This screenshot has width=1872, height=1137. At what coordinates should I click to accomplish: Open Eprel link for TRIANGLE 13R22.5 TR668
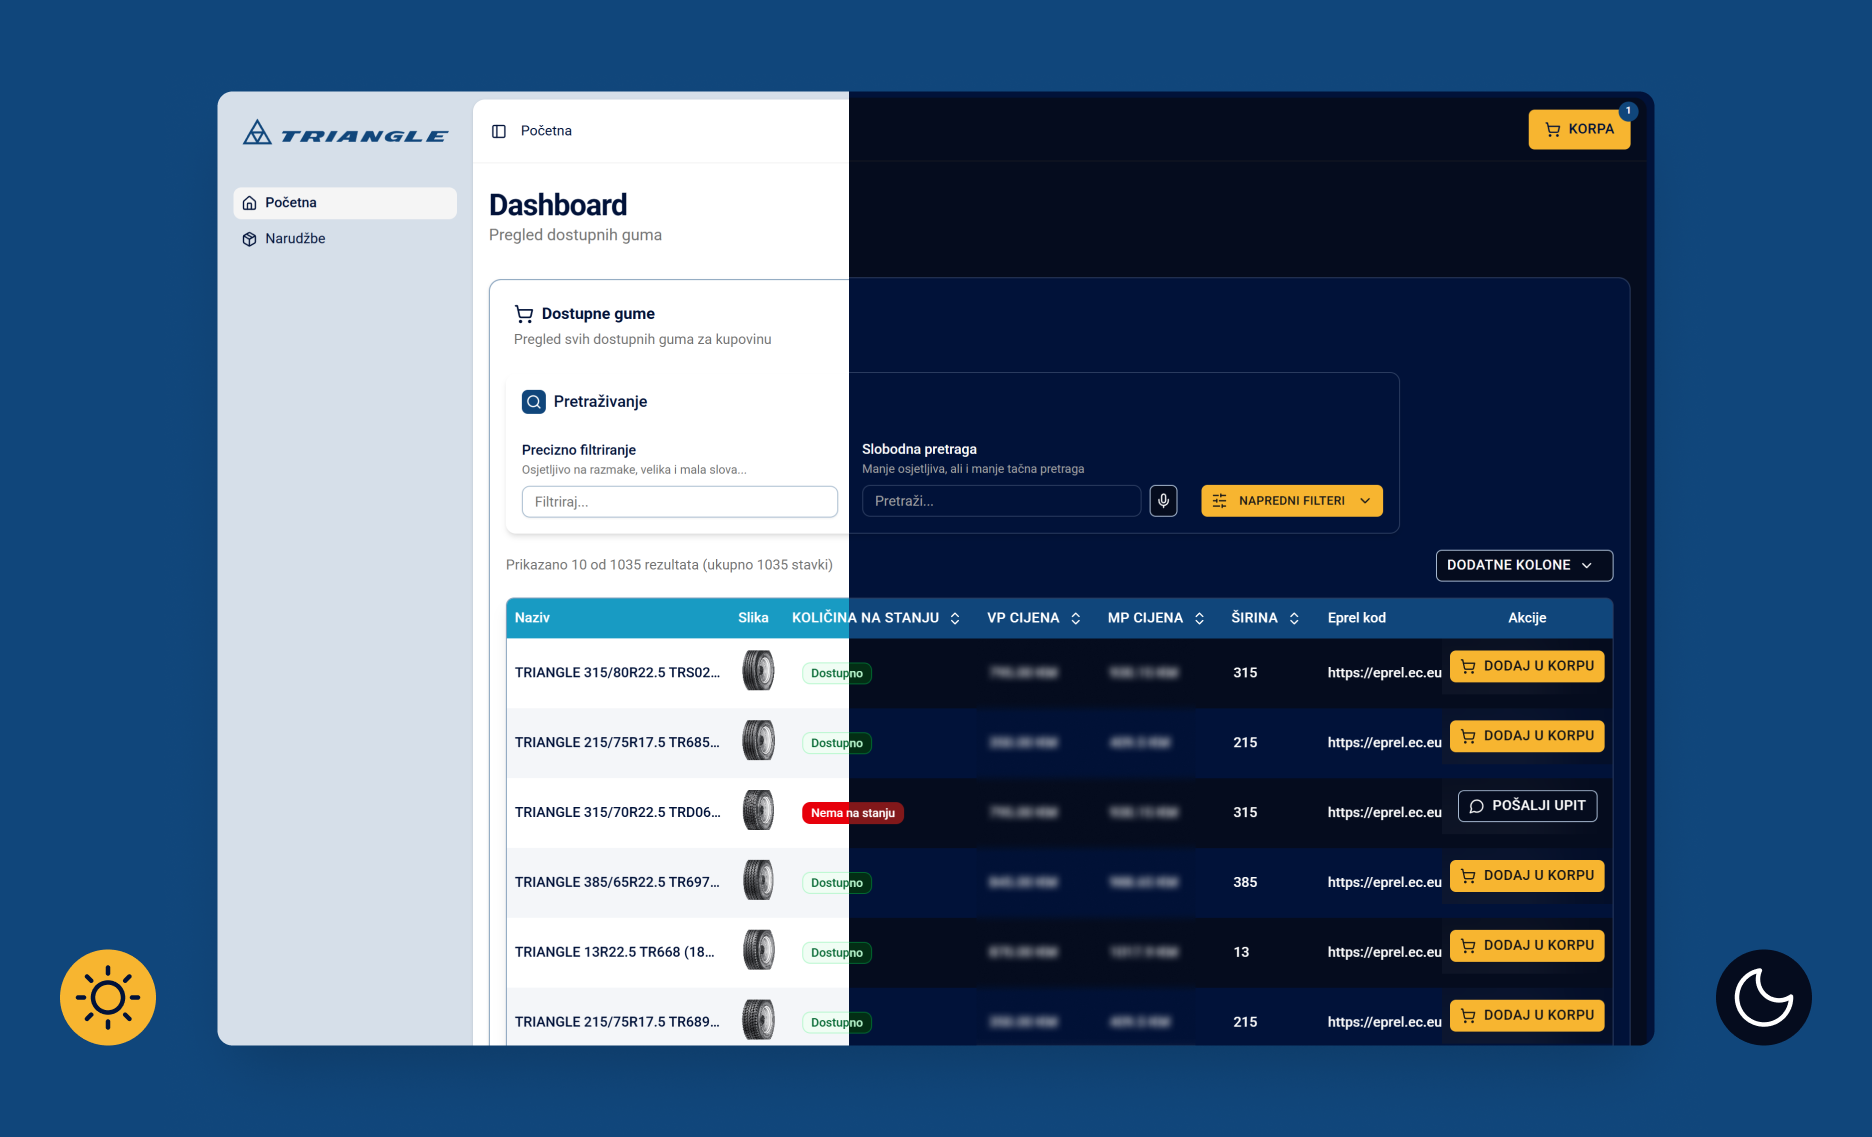1384,953
